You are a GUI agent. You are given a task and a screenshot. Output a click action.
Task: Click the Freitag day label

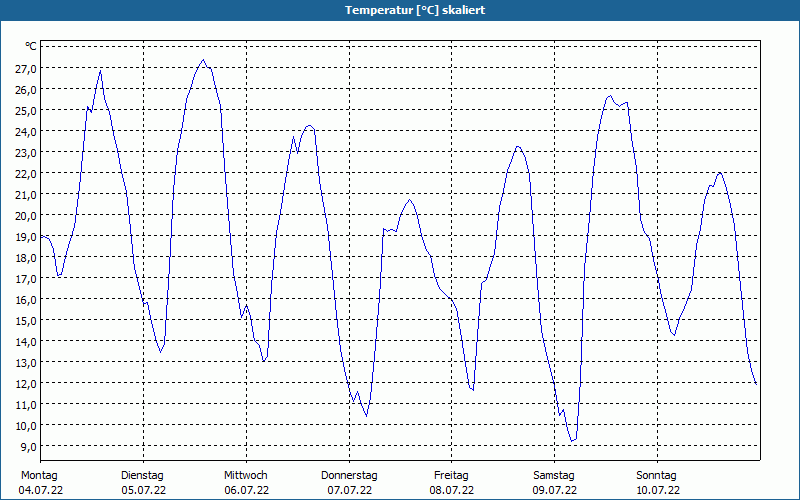tap(452, 476)
